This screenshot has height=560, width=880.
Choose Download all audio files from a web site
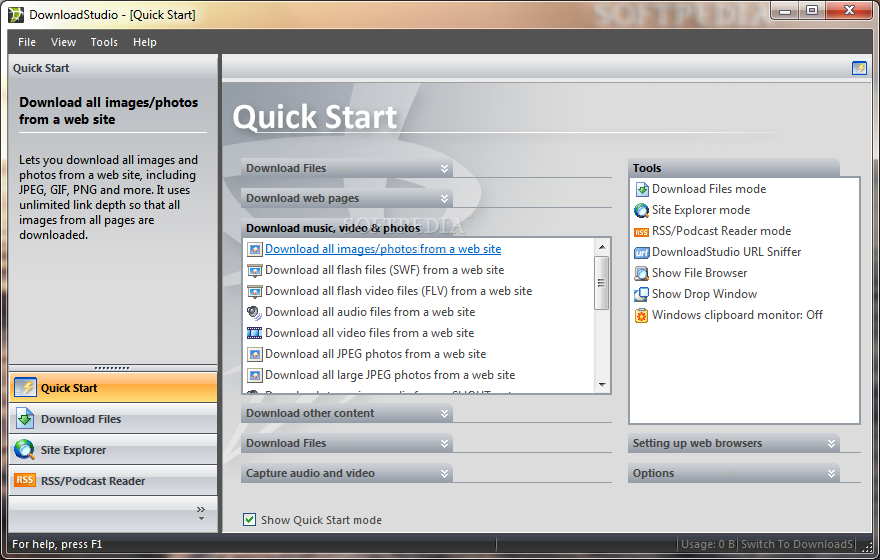[x=370, y=313]
